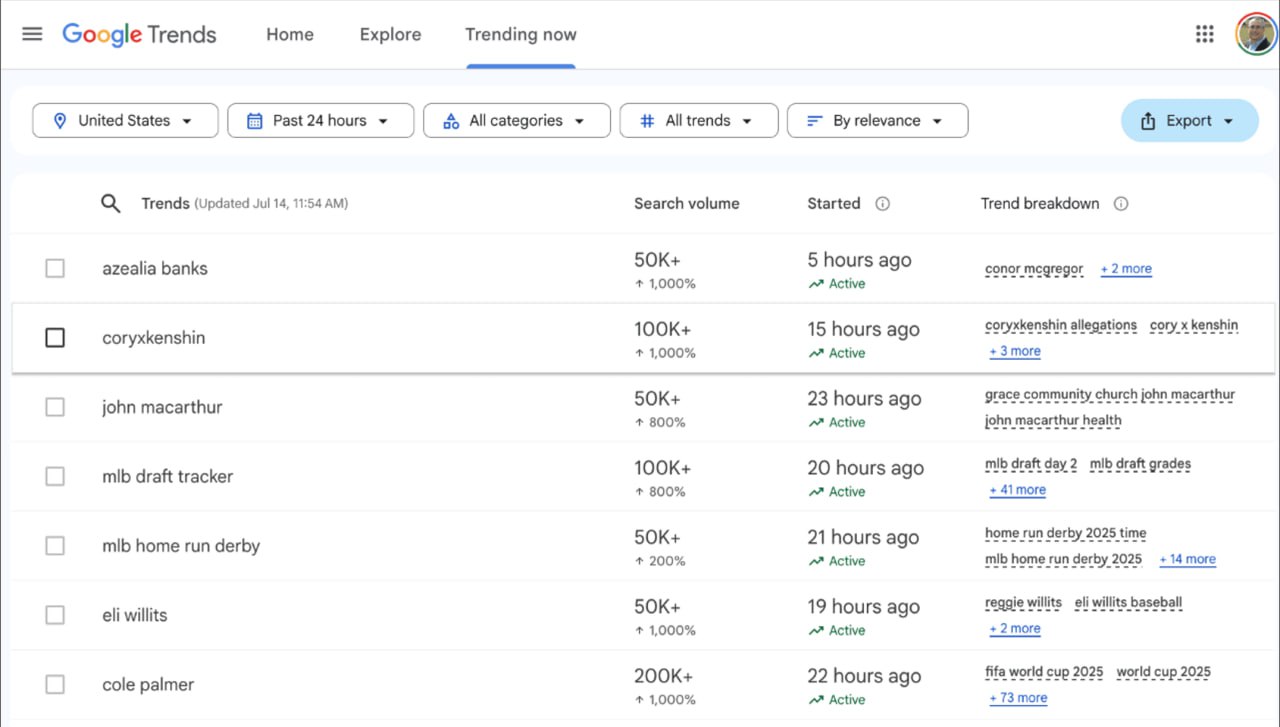The width and height of the screenshot is (1280, 727).
Task: Click the sort icon in By relevance filter
Action: [x=814, y=121]
